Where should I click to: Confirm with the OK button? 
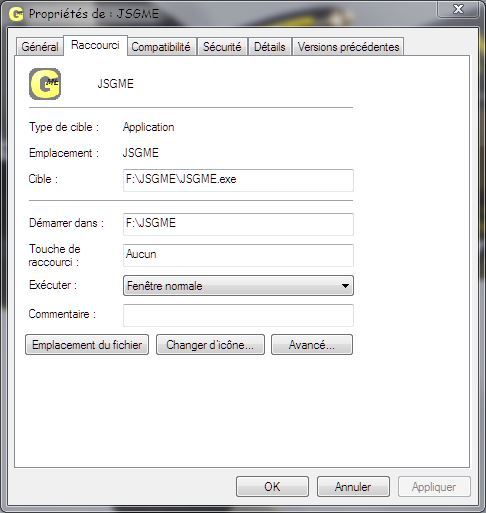click(272, 487)
